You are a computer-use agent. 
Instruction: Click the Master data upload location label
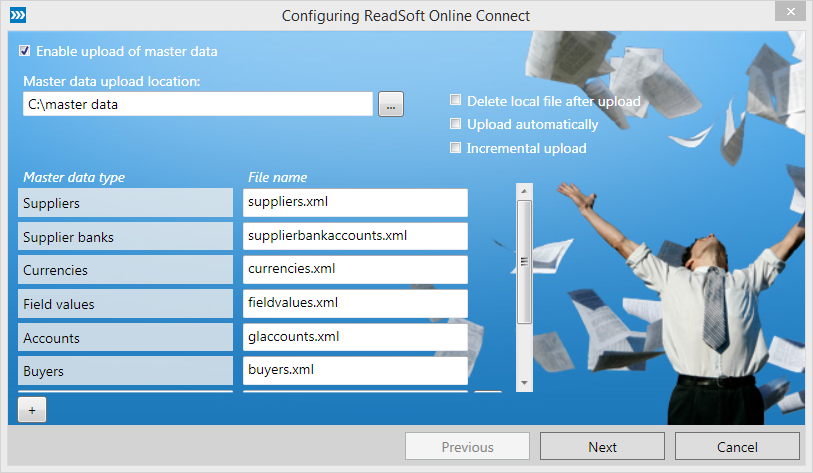point(111,81)
